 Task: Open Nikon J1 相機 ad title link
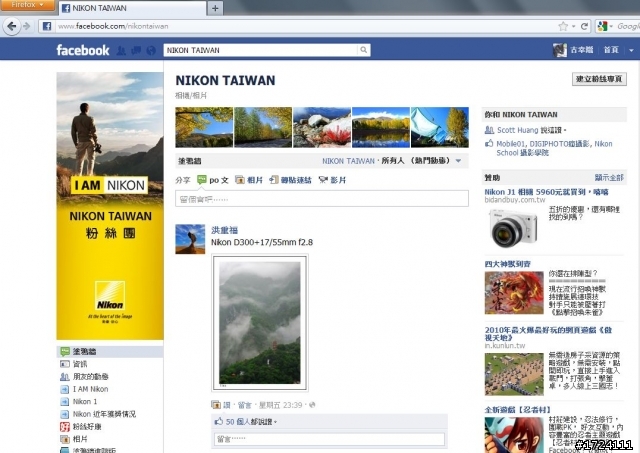click(547, 192)
